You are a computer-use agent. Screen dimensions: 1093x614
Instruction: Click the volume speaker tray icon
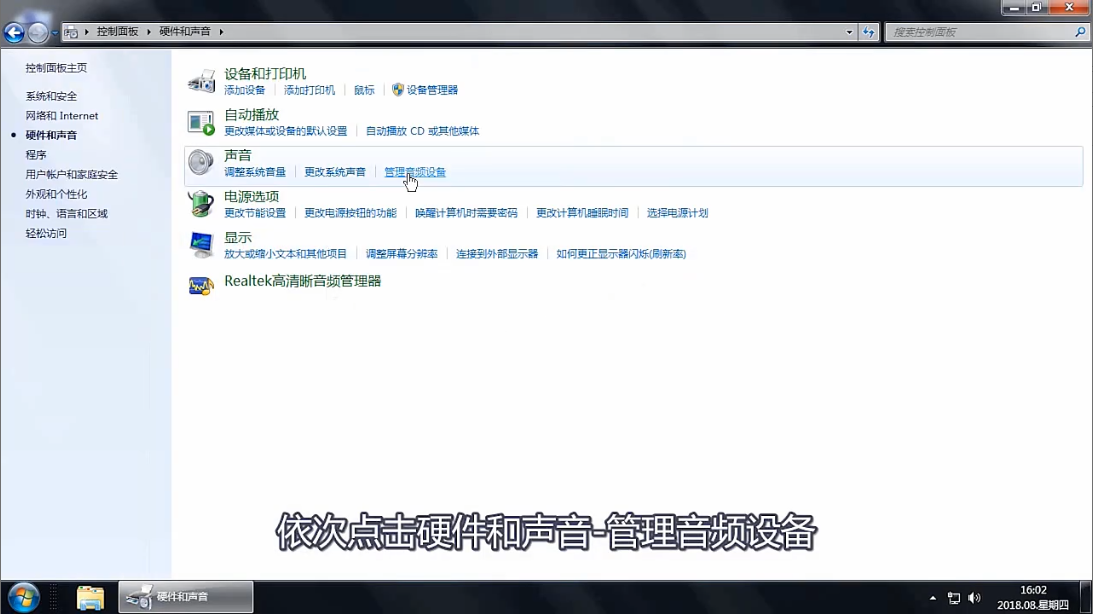(974, 598)
